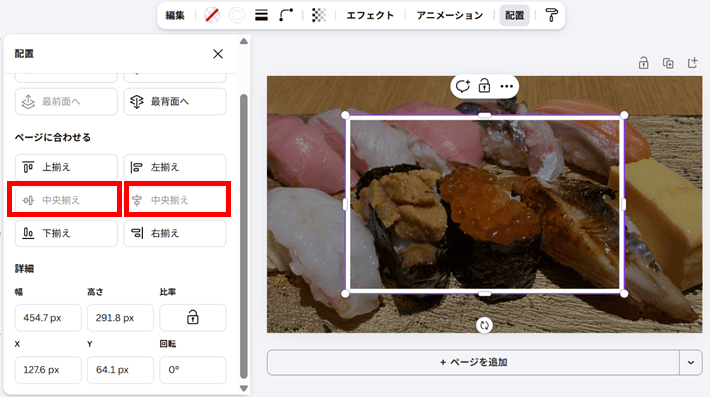The height and width of the screenshot is (397, 710).
Task: Toggle the 比率 aspect ratio lock
Action: [193, 317]
